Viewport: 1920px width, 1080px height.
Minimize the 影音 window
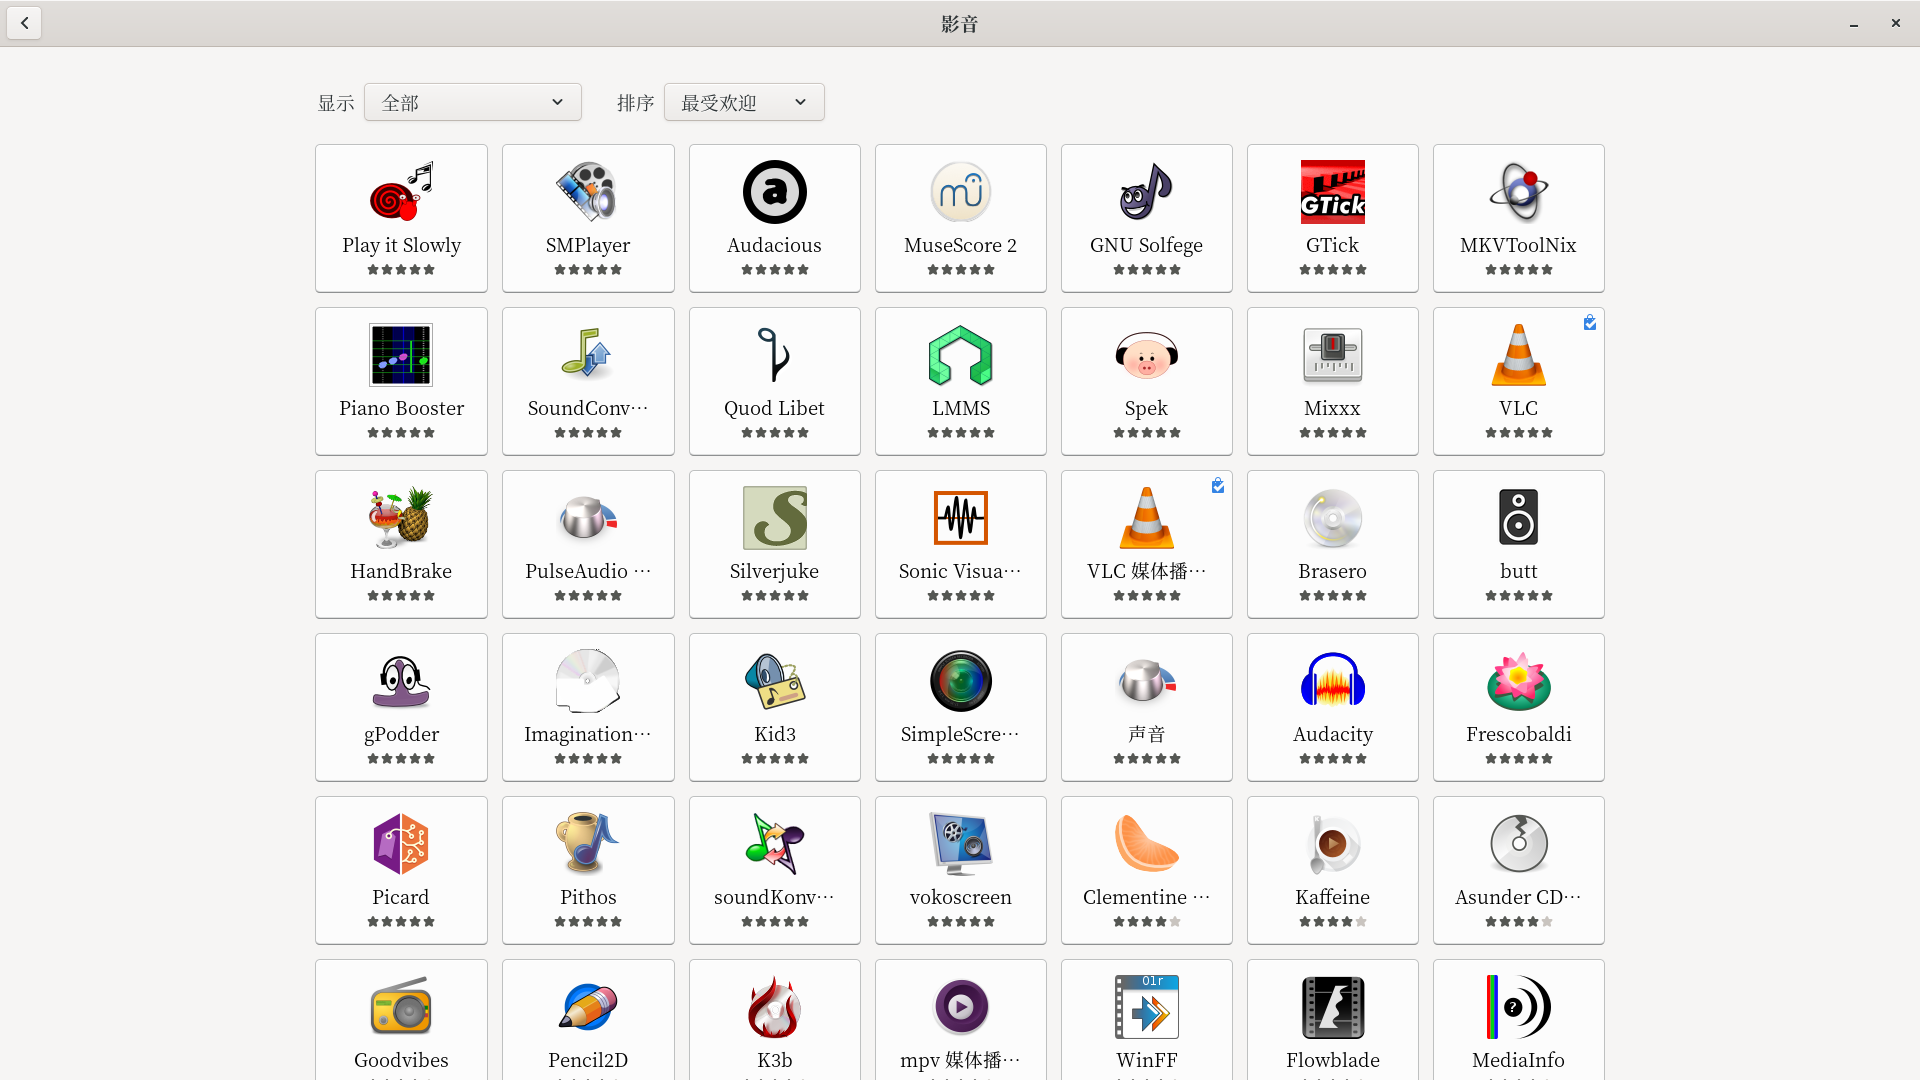coord(1854,23)
